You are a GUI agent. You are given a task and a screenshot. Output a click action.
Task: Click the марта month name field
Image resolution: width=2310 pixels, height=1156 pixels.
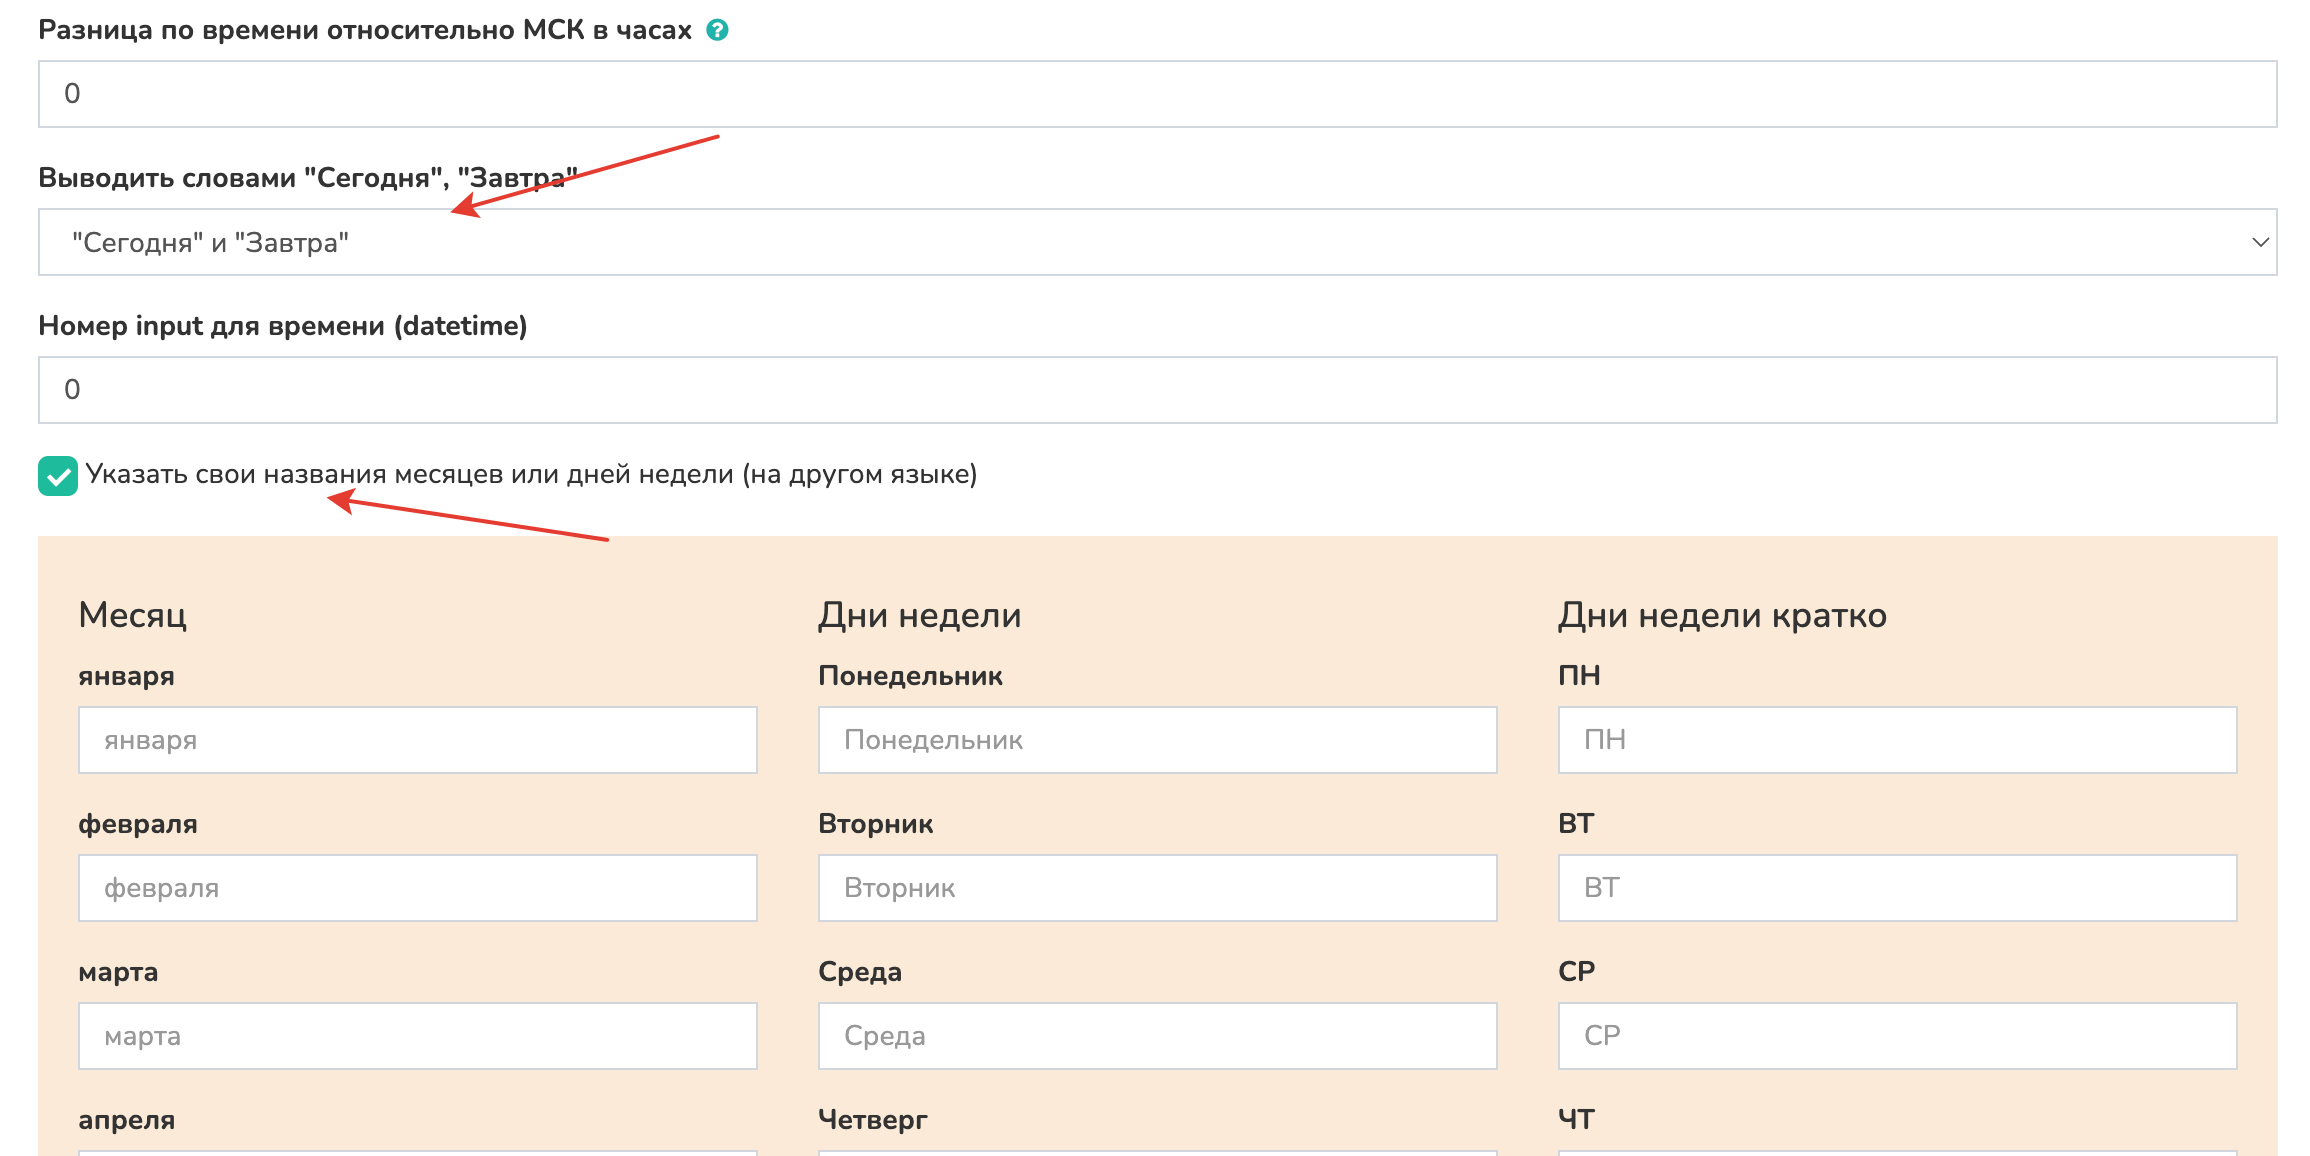pyautogui.click(x=417, y=1036)
